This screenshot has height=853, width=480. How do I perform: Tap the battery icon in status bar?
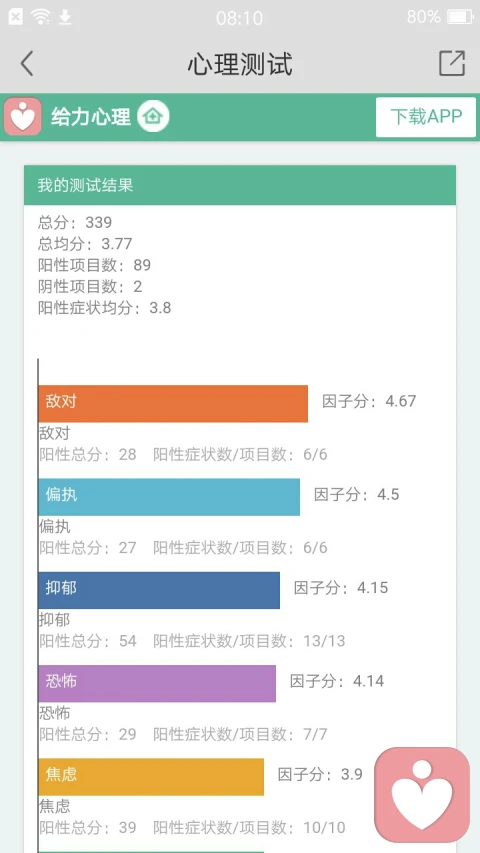point(460,17)
